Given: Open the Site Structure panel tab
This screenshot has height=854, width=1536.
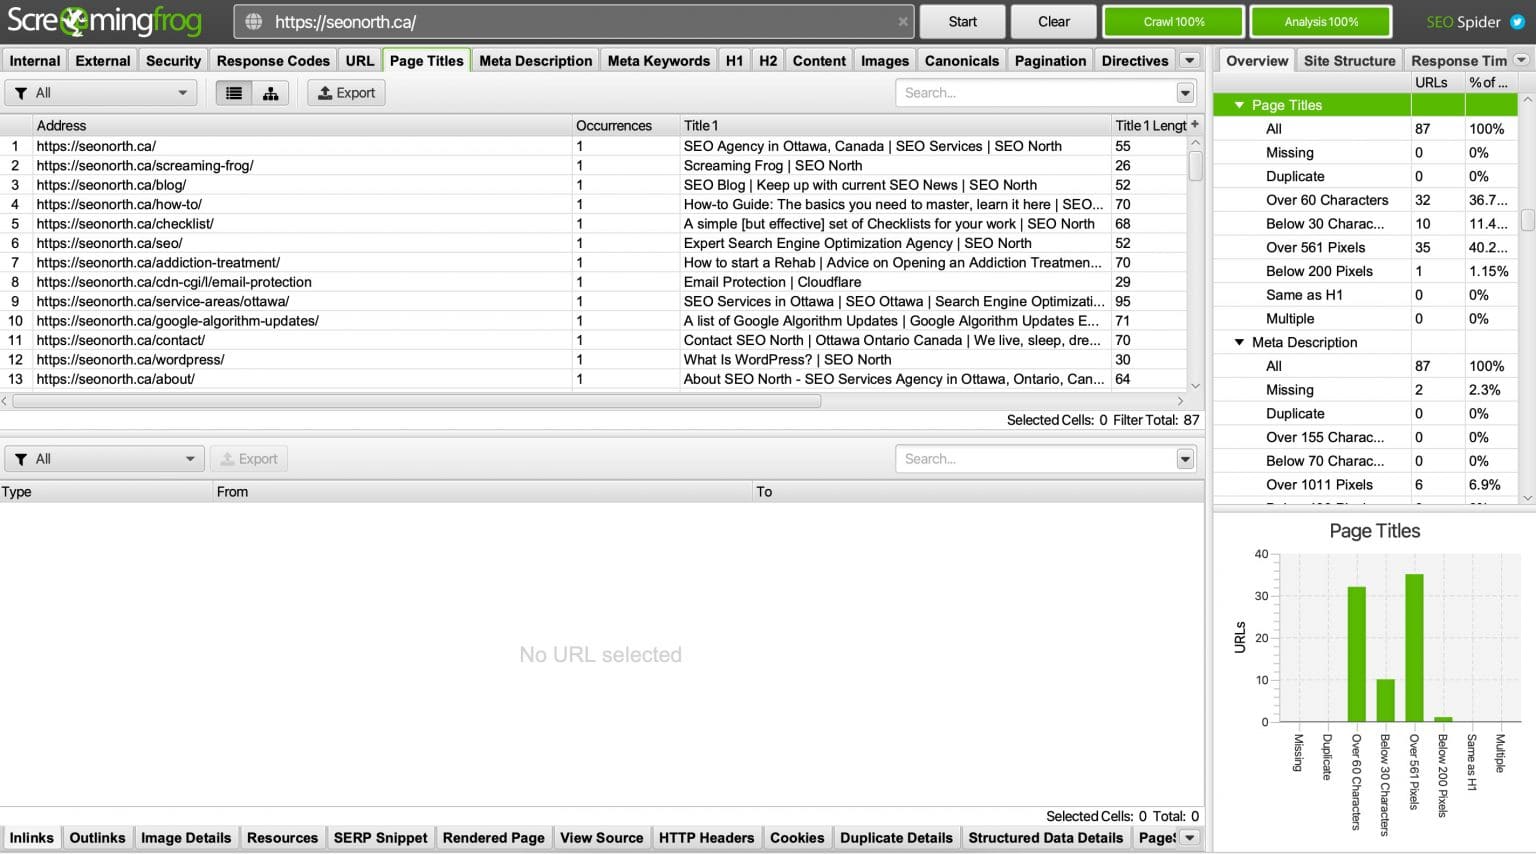Looking at the screenshot, I should (x=1349, y=60).
